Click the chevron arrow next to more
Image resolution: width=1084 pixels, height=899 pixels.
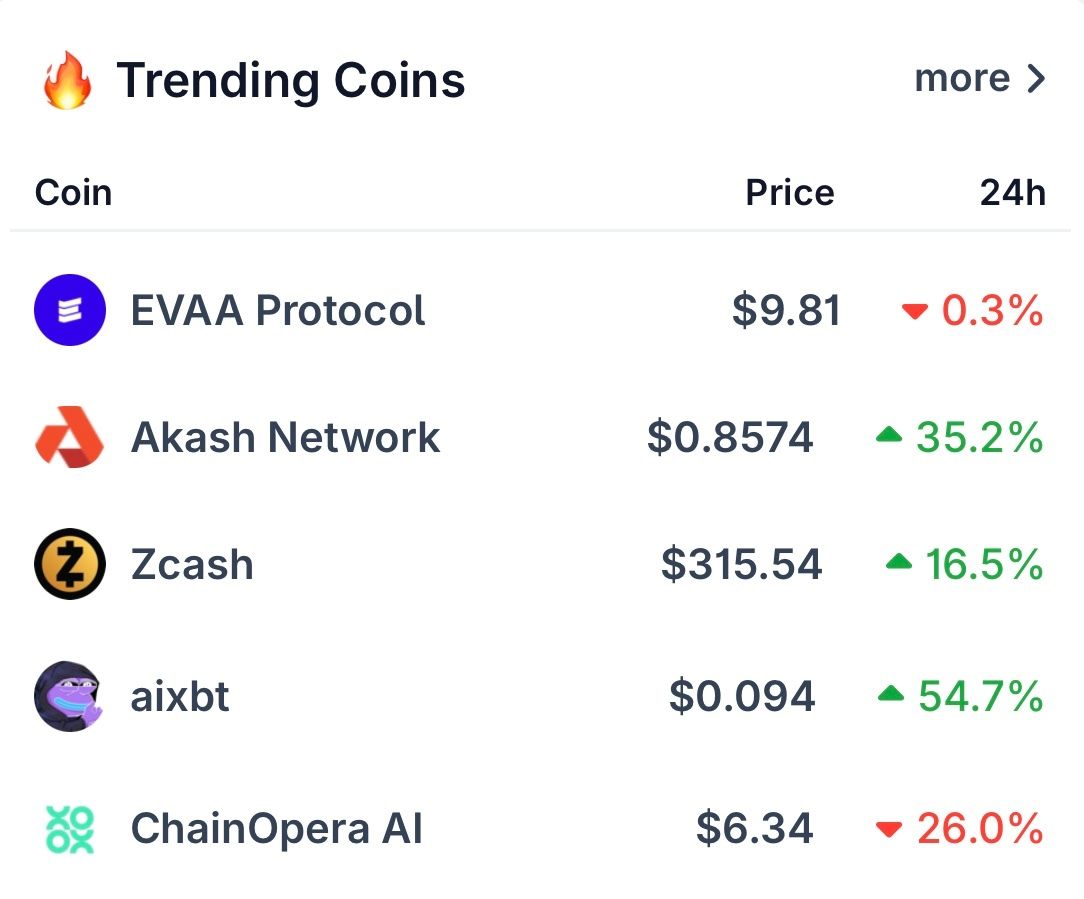(x=1036, y=79)
